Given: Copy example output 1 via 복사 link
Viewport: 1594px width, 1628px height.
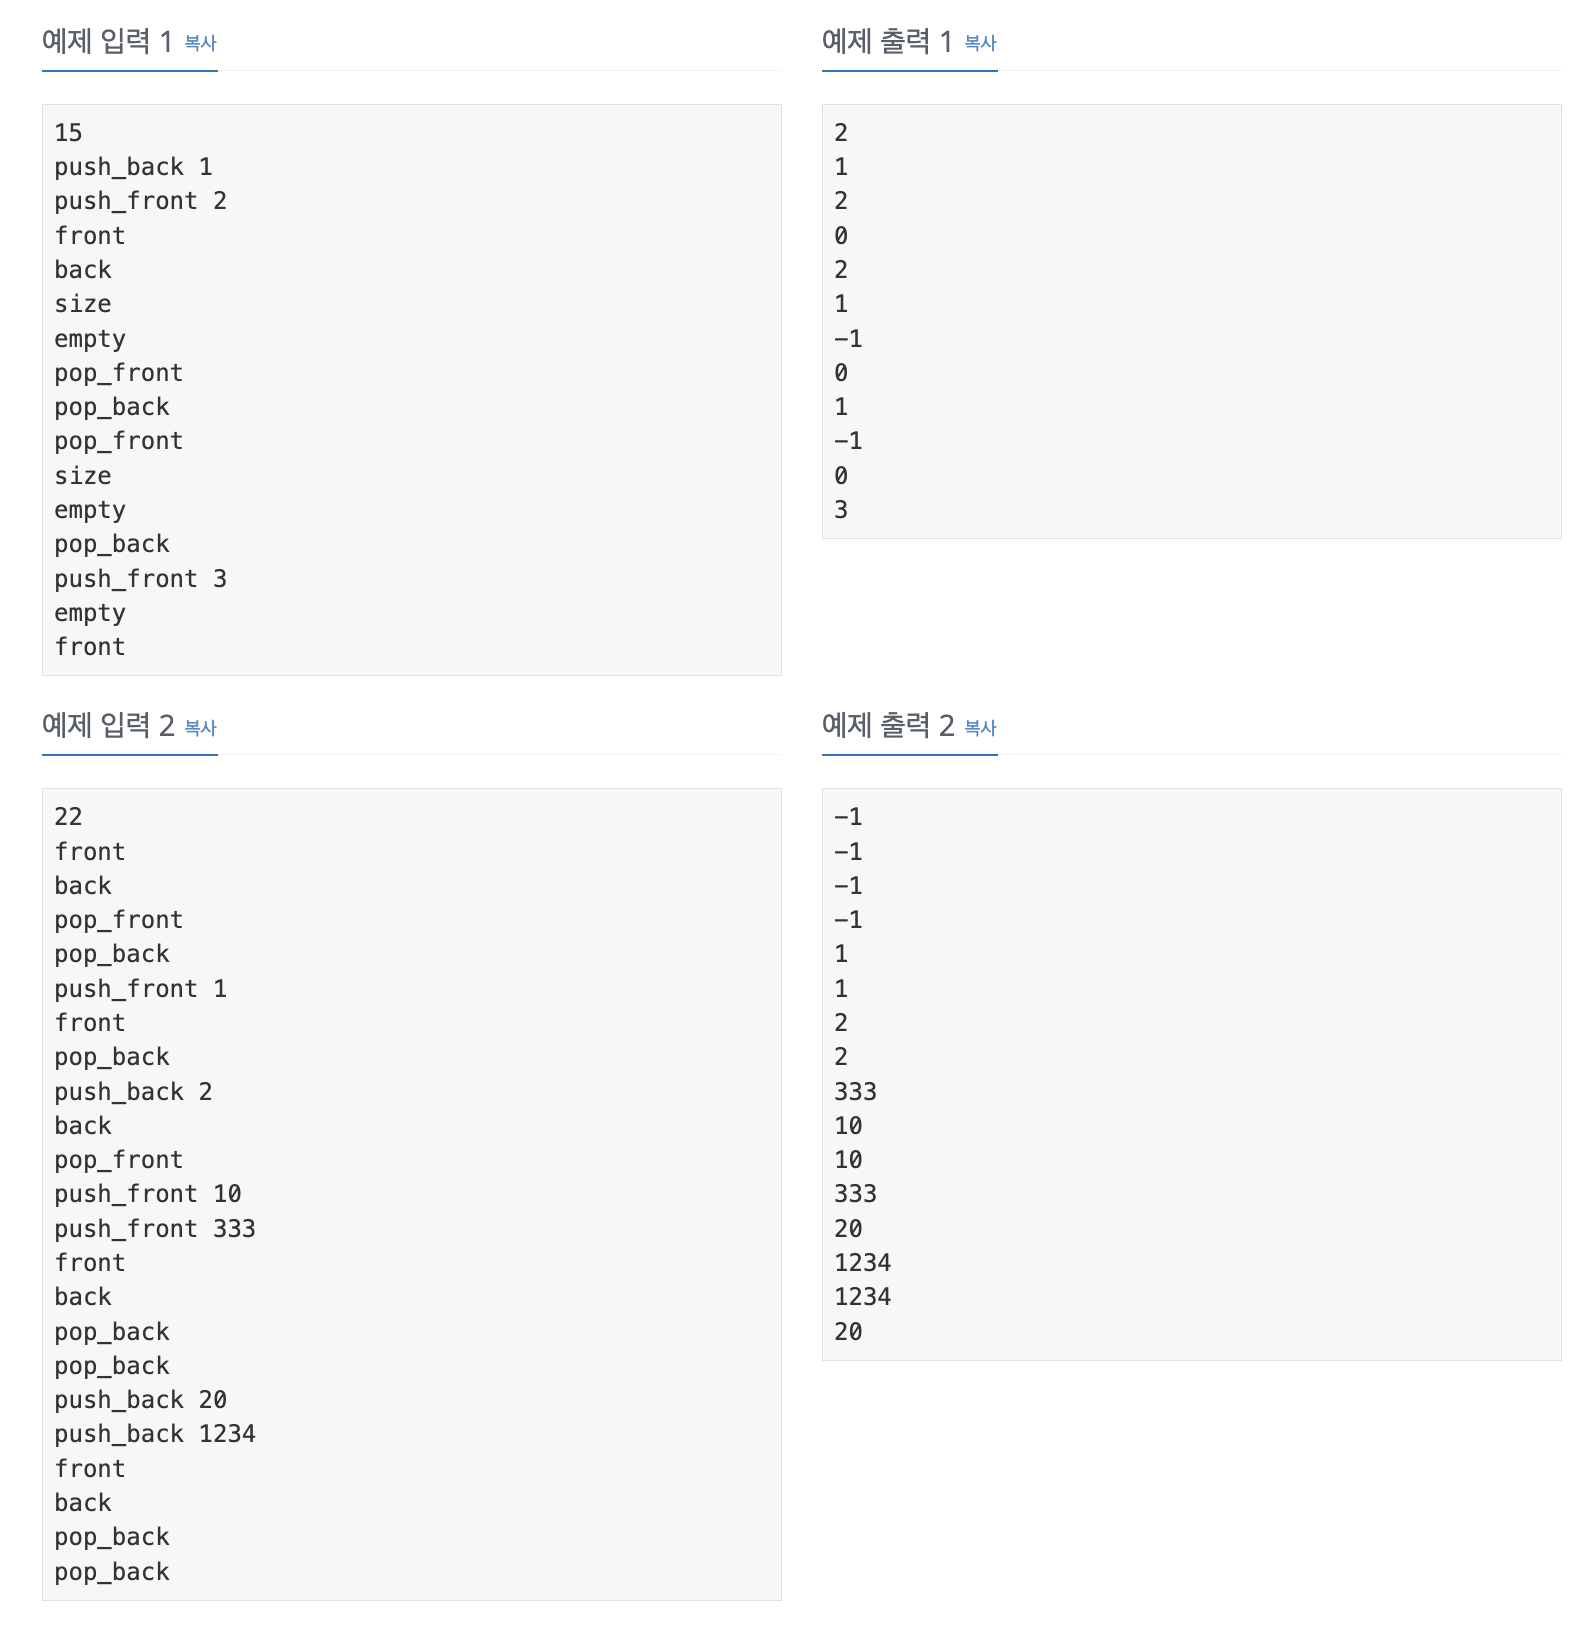Looking at the screenshot, I should click(x=980, y=43).
